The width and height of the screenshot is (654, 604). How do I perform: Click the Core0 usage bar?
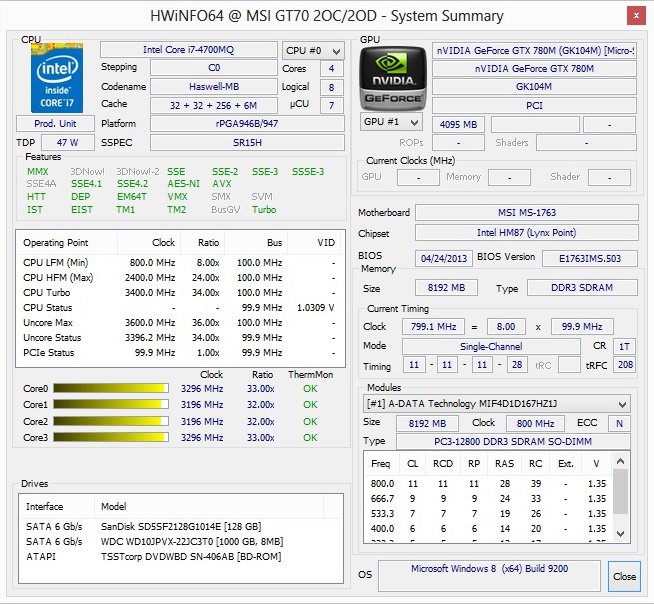(x=111, y=388)
